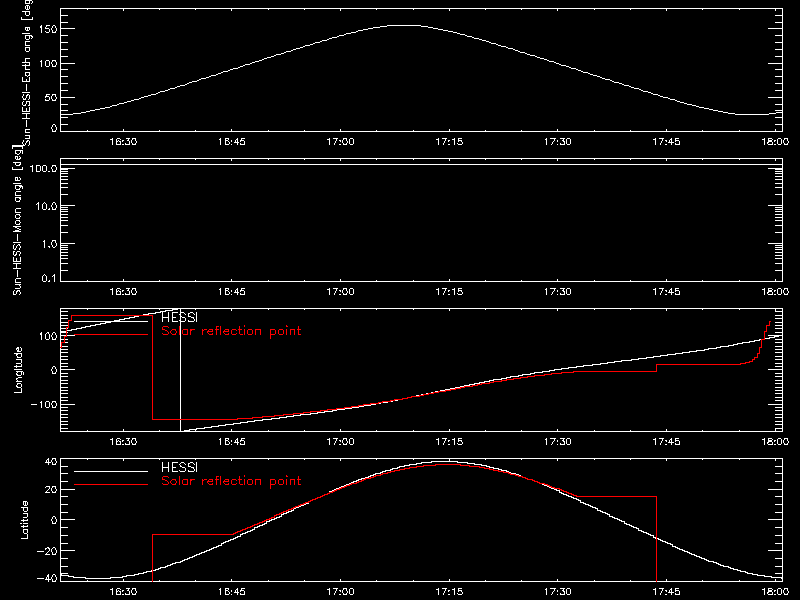Select the 100 tick on the Longitude axis

click(x=49, y=336)
